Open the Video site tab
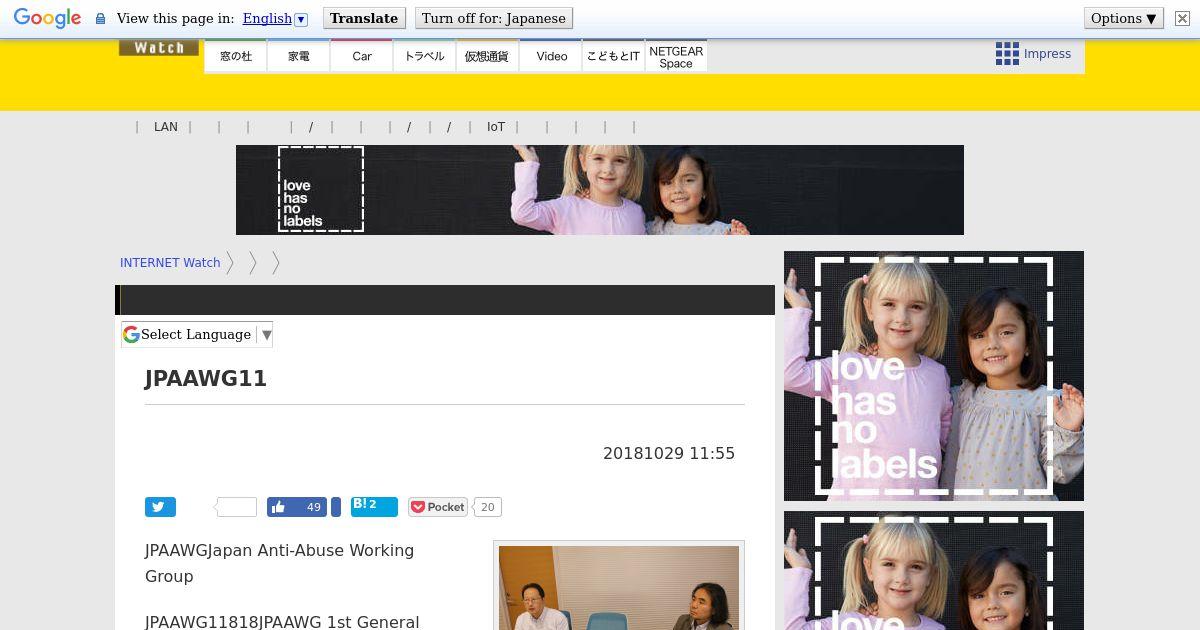Viewport: 1200px width, 630px height. click(x=551, y=56)
